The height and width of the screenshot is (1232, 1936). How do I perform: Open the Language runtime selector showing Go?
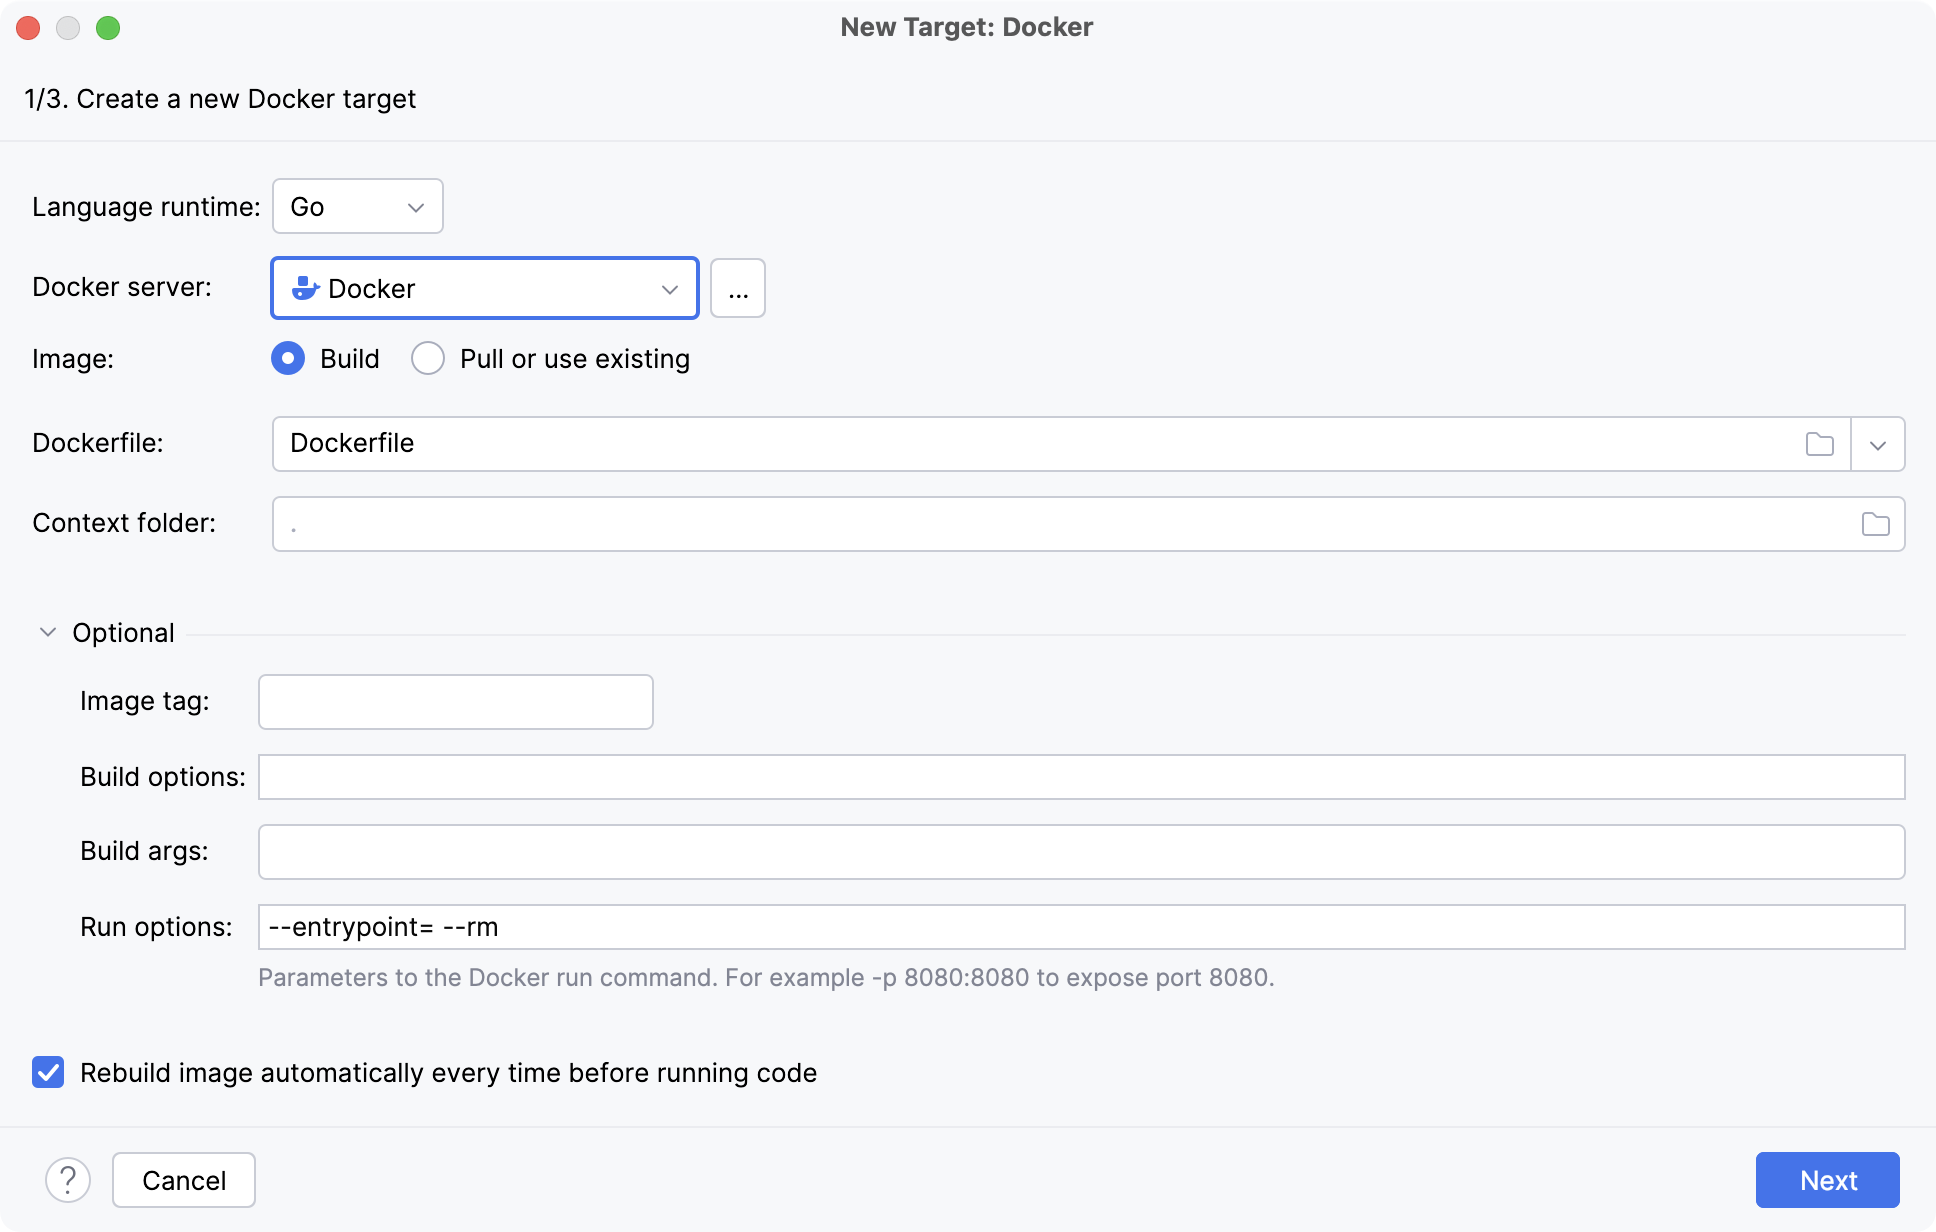point(357,206)
